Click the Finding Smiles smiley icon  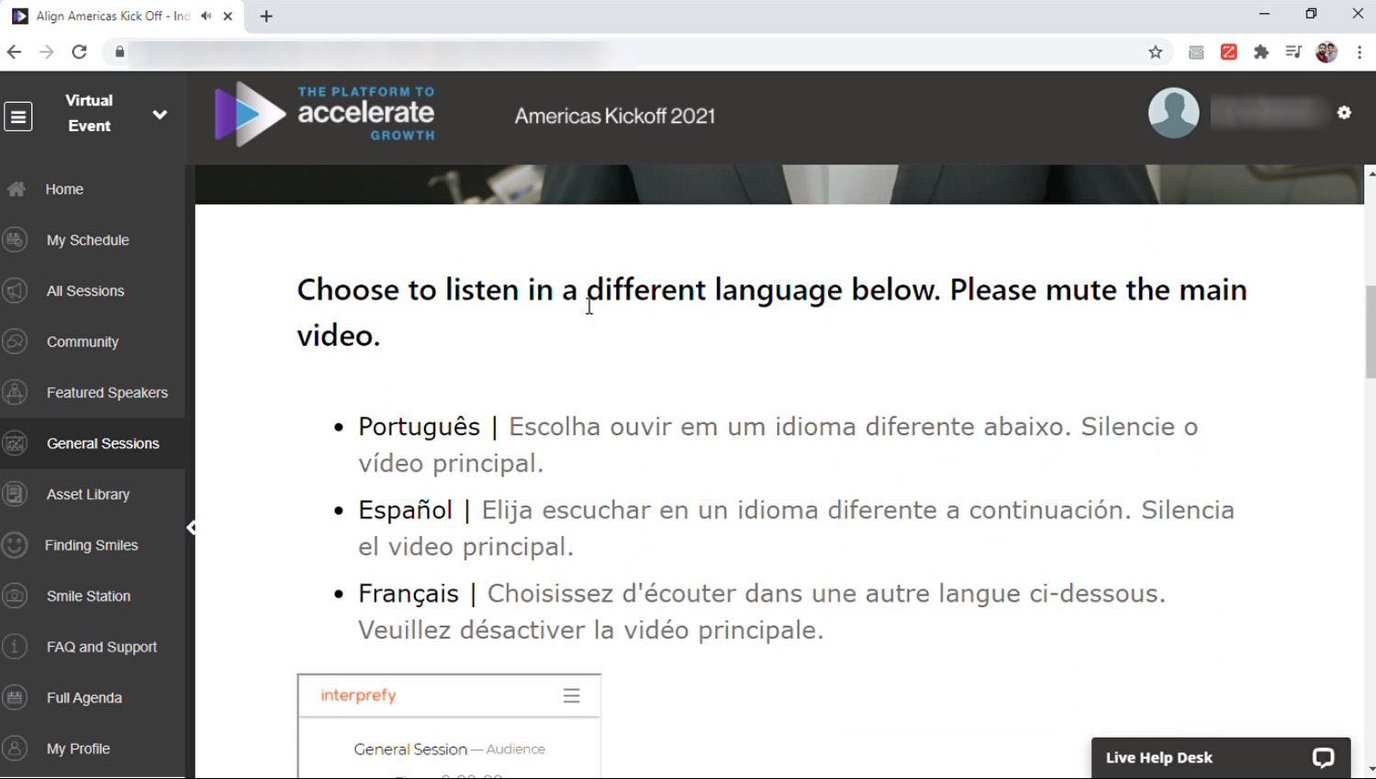click(16, 544)
